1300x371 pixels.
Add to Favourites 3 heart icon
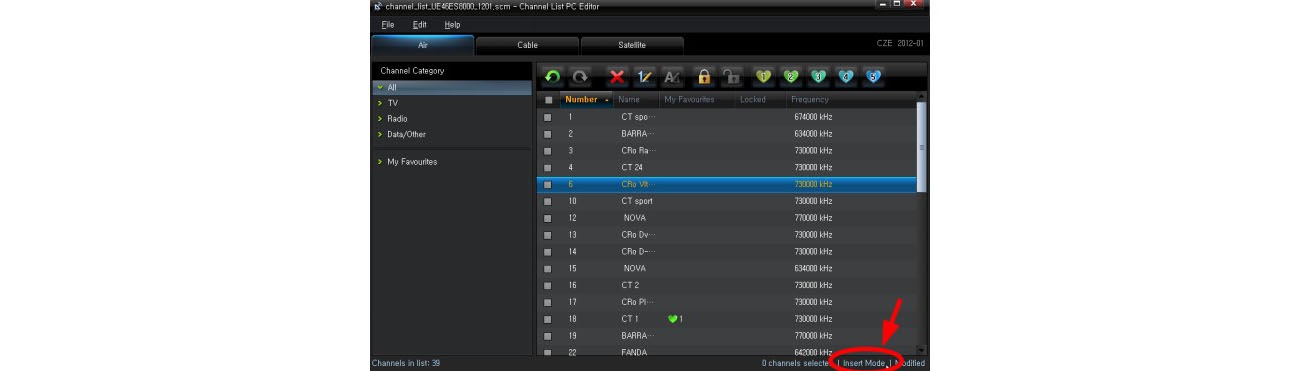point(818,77)
